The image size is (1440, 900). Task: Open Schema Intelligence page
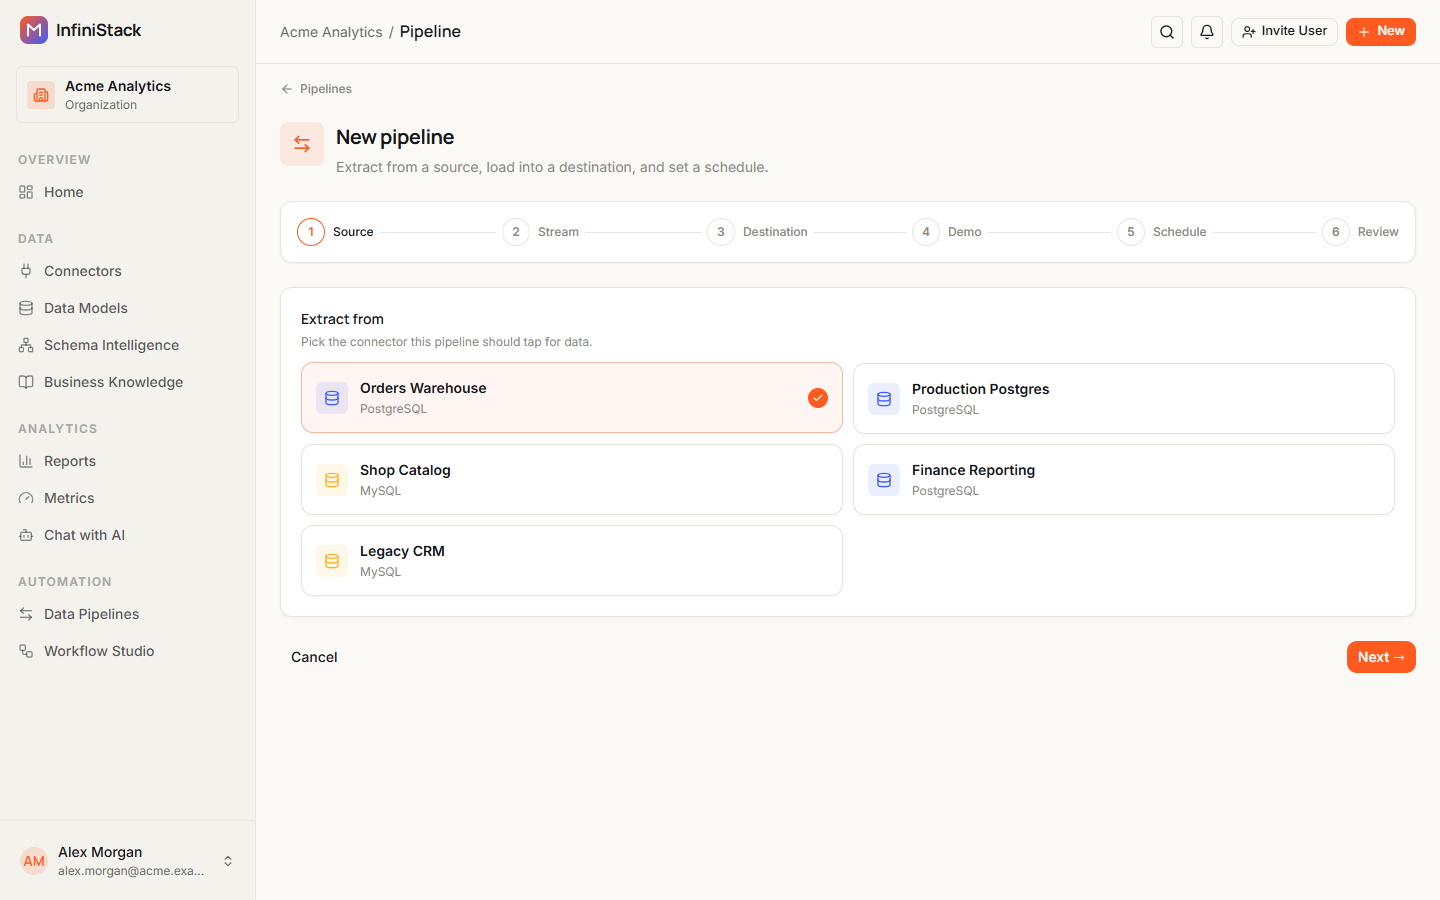(127, 345)
